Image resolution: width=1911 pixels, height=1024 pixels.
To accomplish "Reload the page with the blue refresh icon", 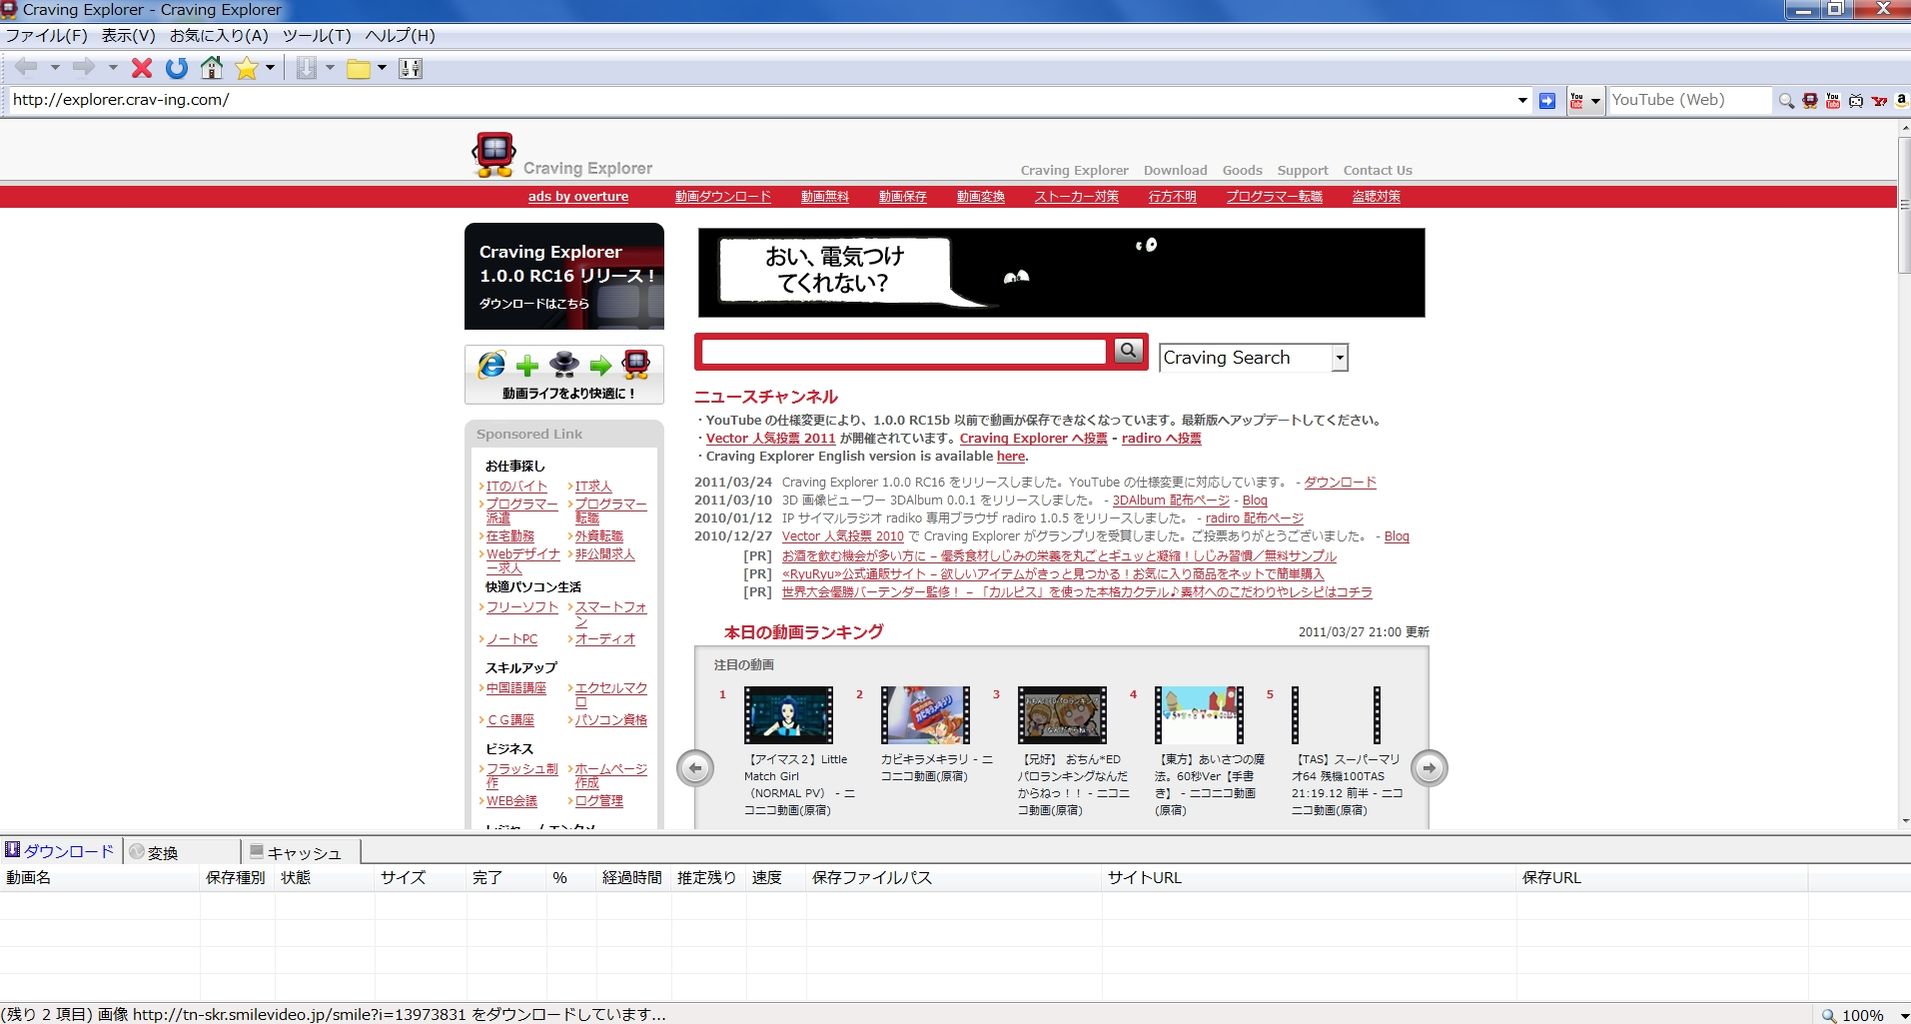I will click(177, 68).
